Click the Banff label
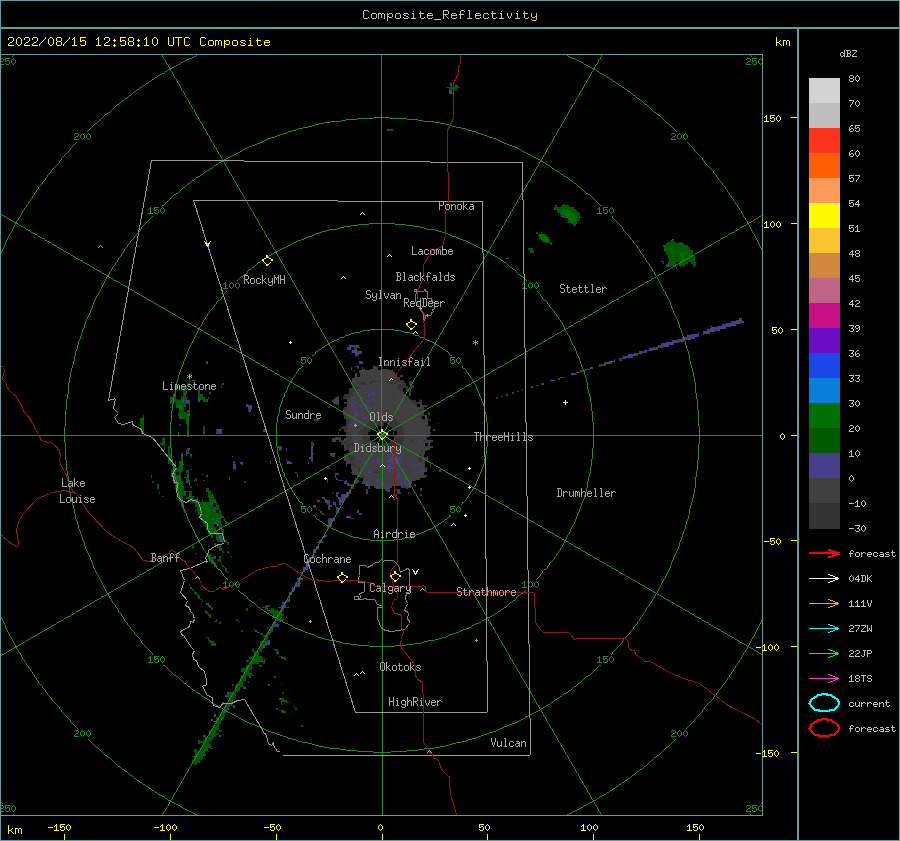 [165, 557]
